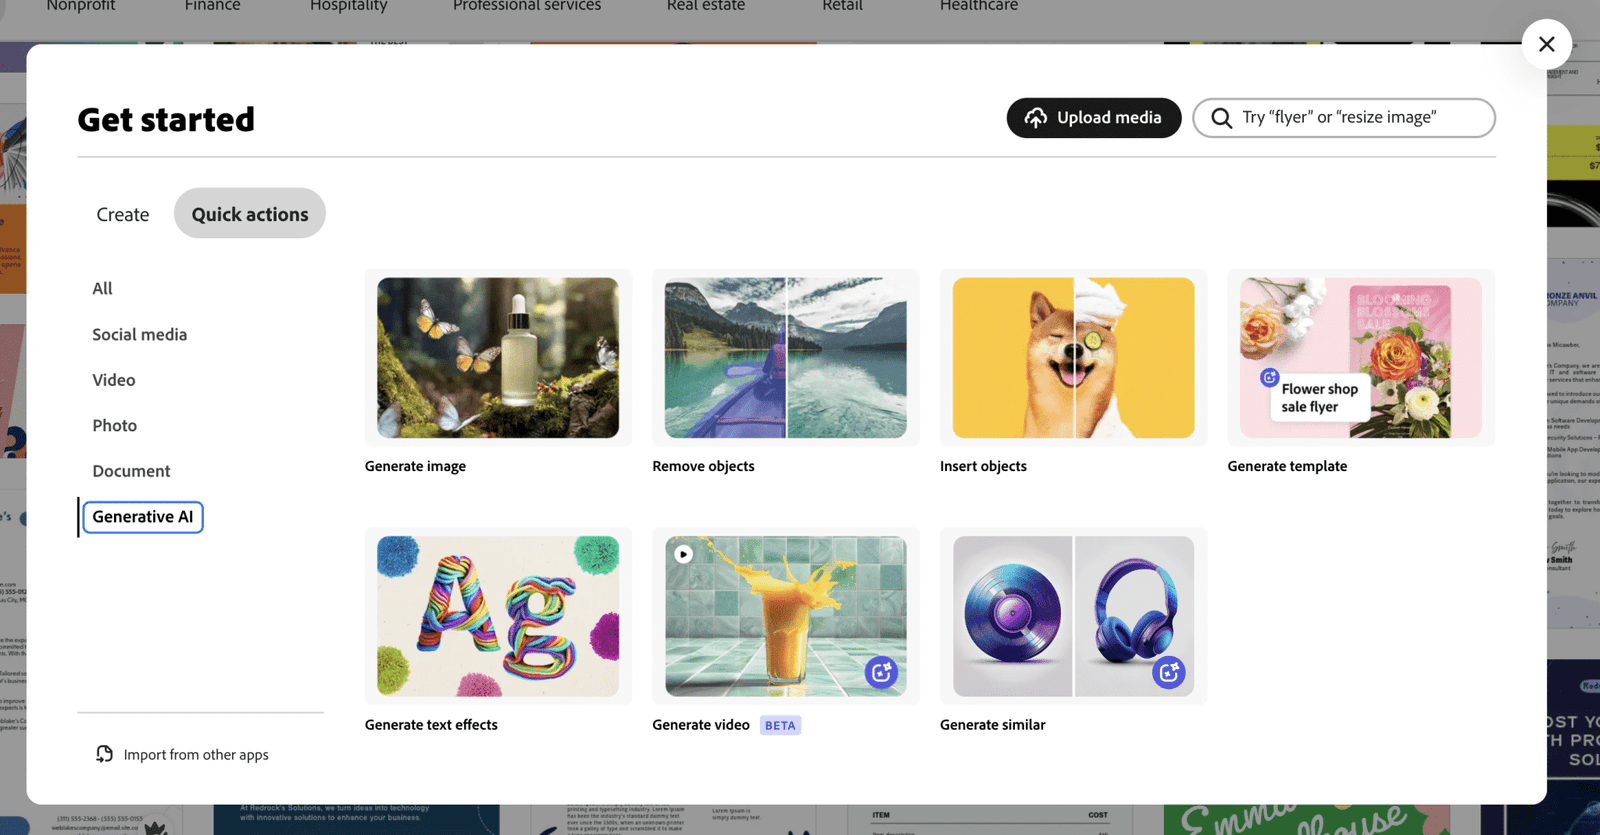The height and width of the screenshot is (835, 1600).
Task: Click Professional services in the background bar
Action: point(527,6)
